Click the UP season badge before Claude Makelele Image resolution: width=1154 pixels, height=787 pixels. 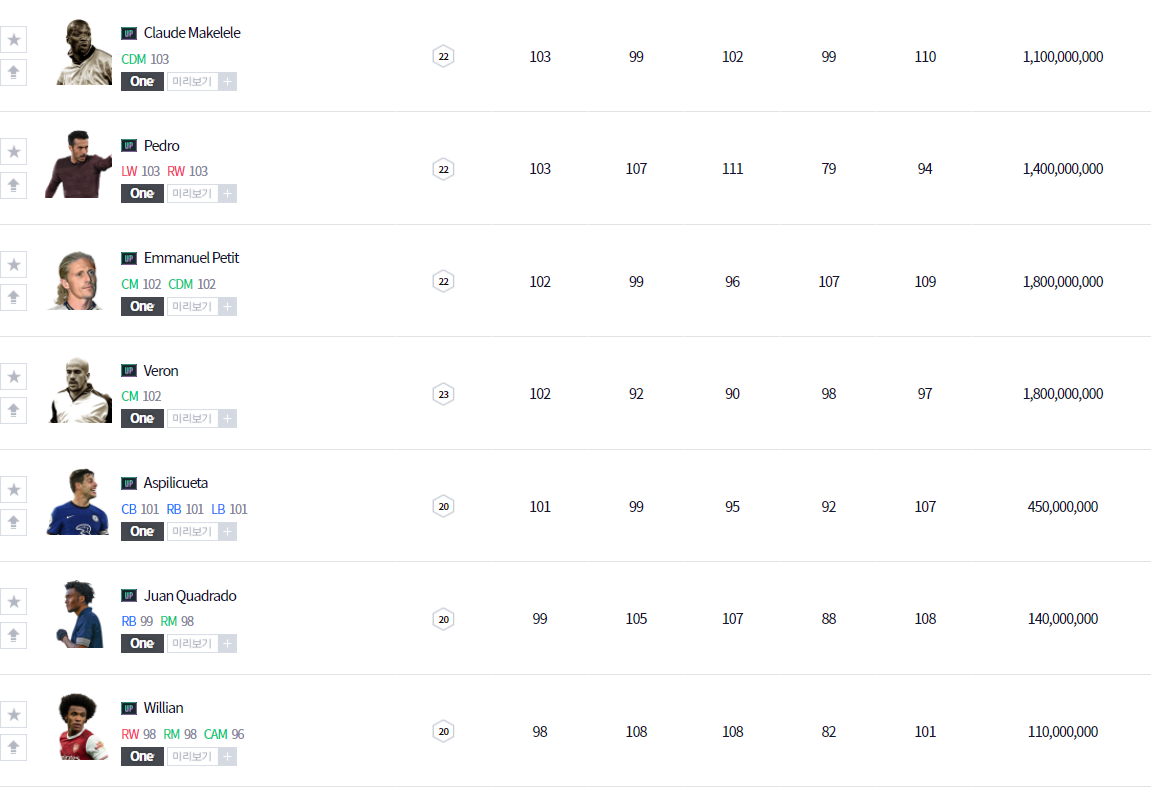(x=128, y=33)
